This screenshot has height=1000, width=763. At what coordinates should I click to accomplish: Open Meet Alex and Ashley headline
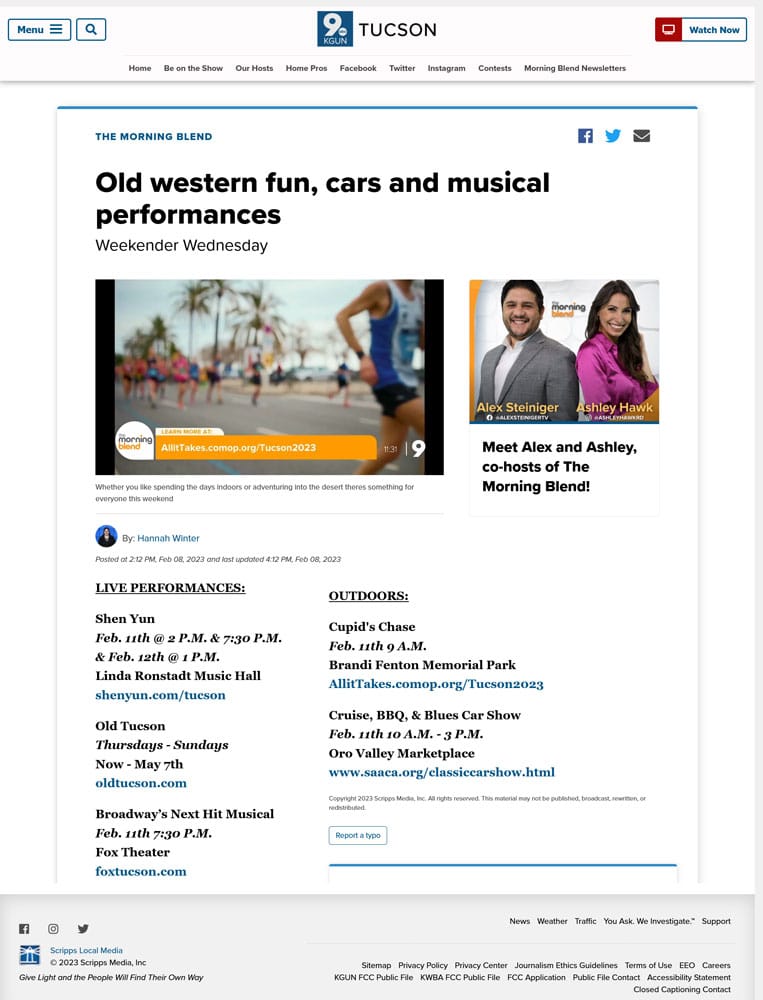pos(559,467)
